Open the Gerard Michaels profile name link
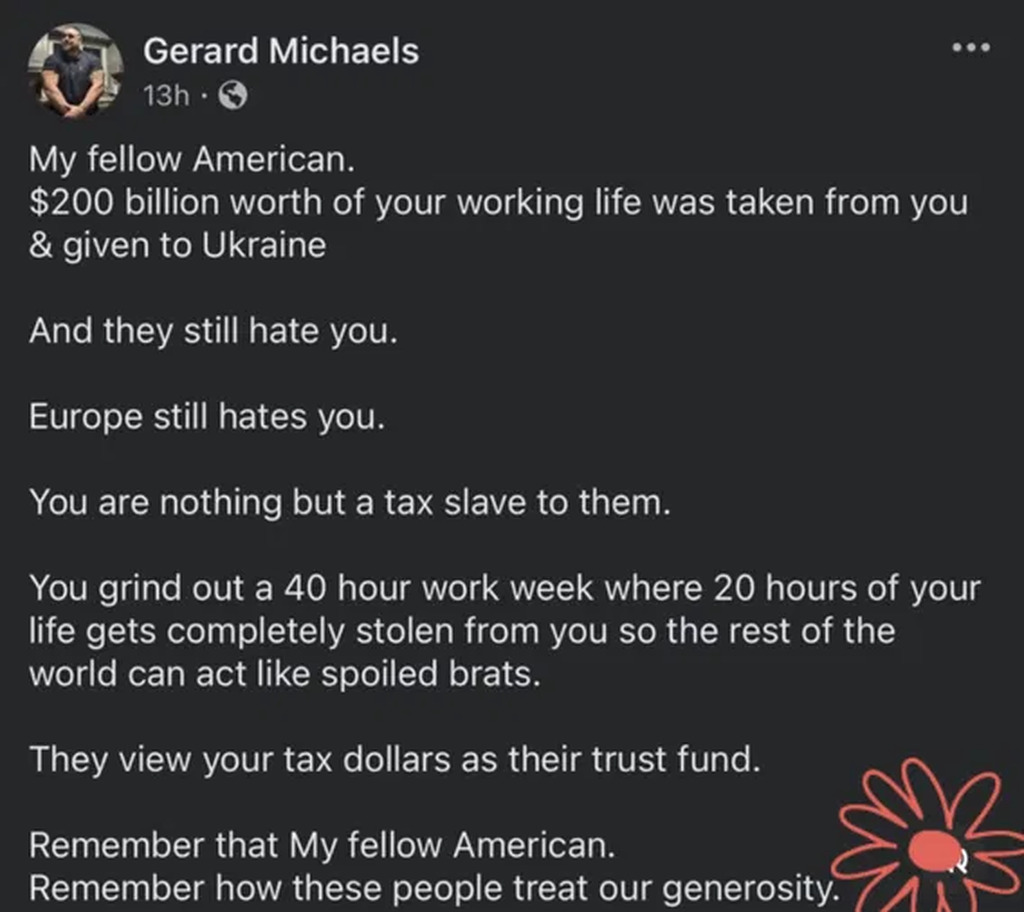This screenshot has width=1024, height=912. [x=281, y=51]
